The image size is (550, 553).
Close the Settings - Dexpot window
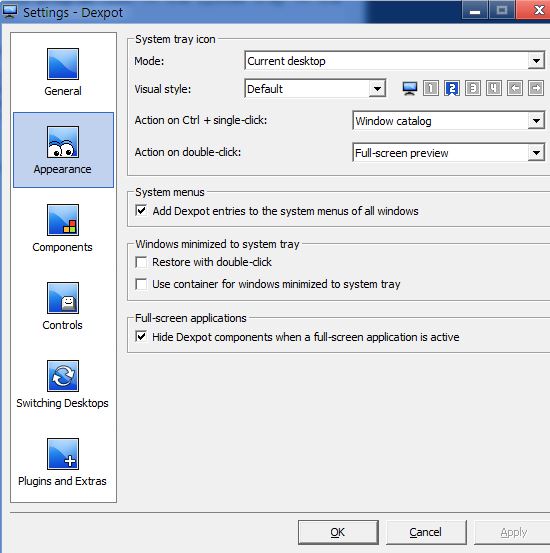534,10
